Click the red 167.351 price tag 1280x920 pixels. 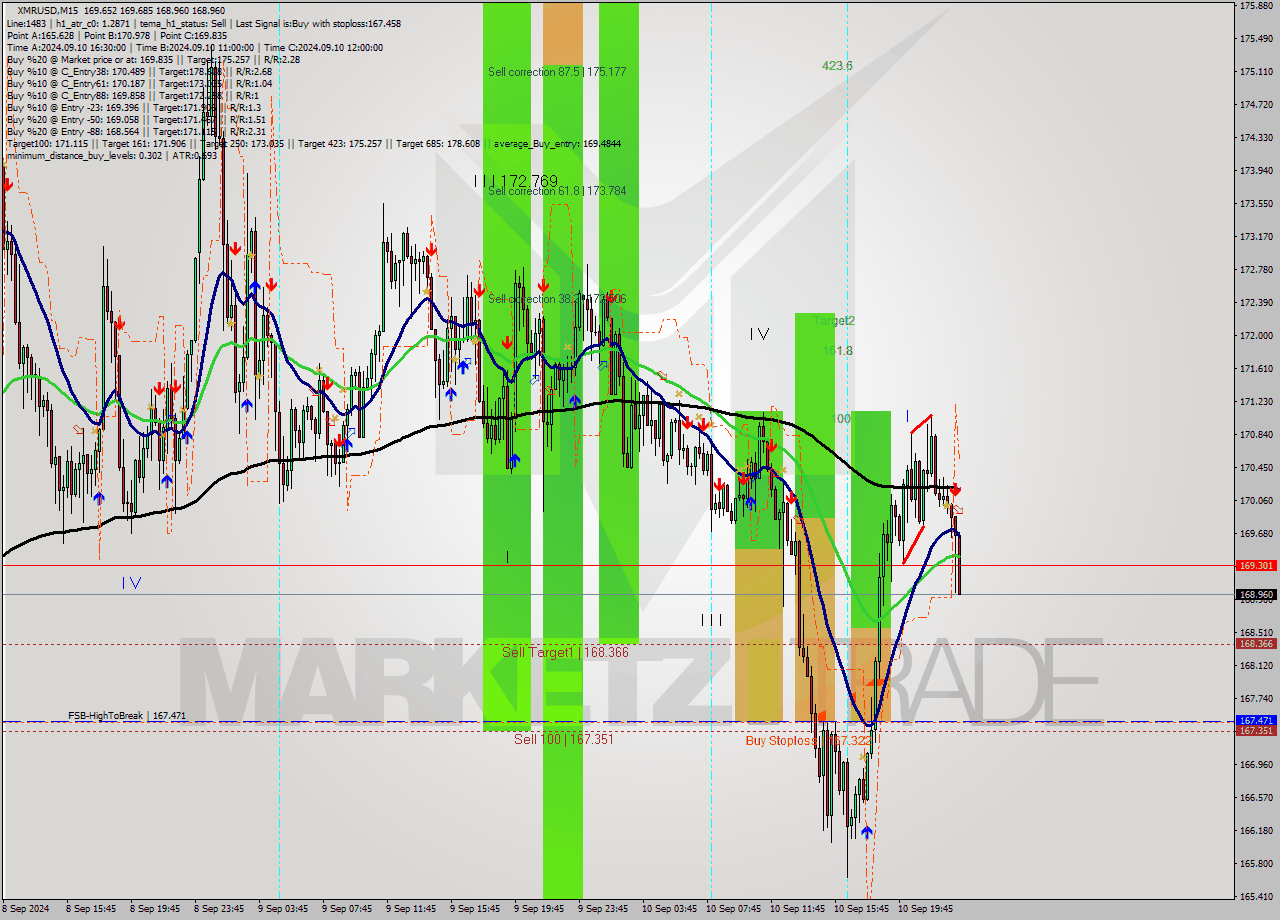pos(1256,731)
